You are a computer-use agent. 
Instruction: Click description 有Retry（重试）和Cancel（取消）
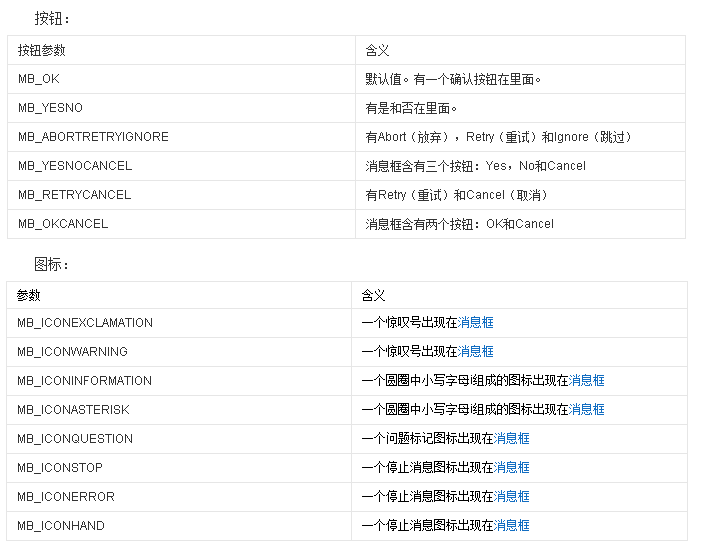tap(457, 195)
